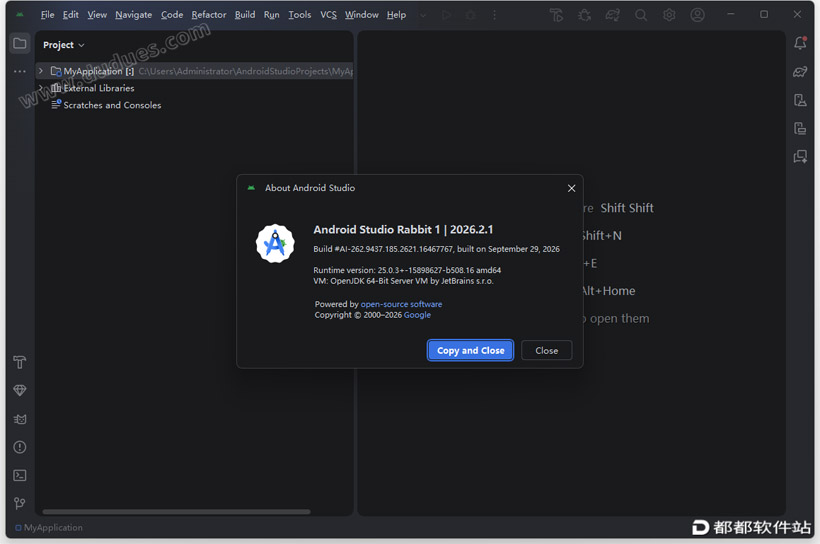The image size is (820, 544).
Task: Open the Navigate menu
Action: (133, 15)
